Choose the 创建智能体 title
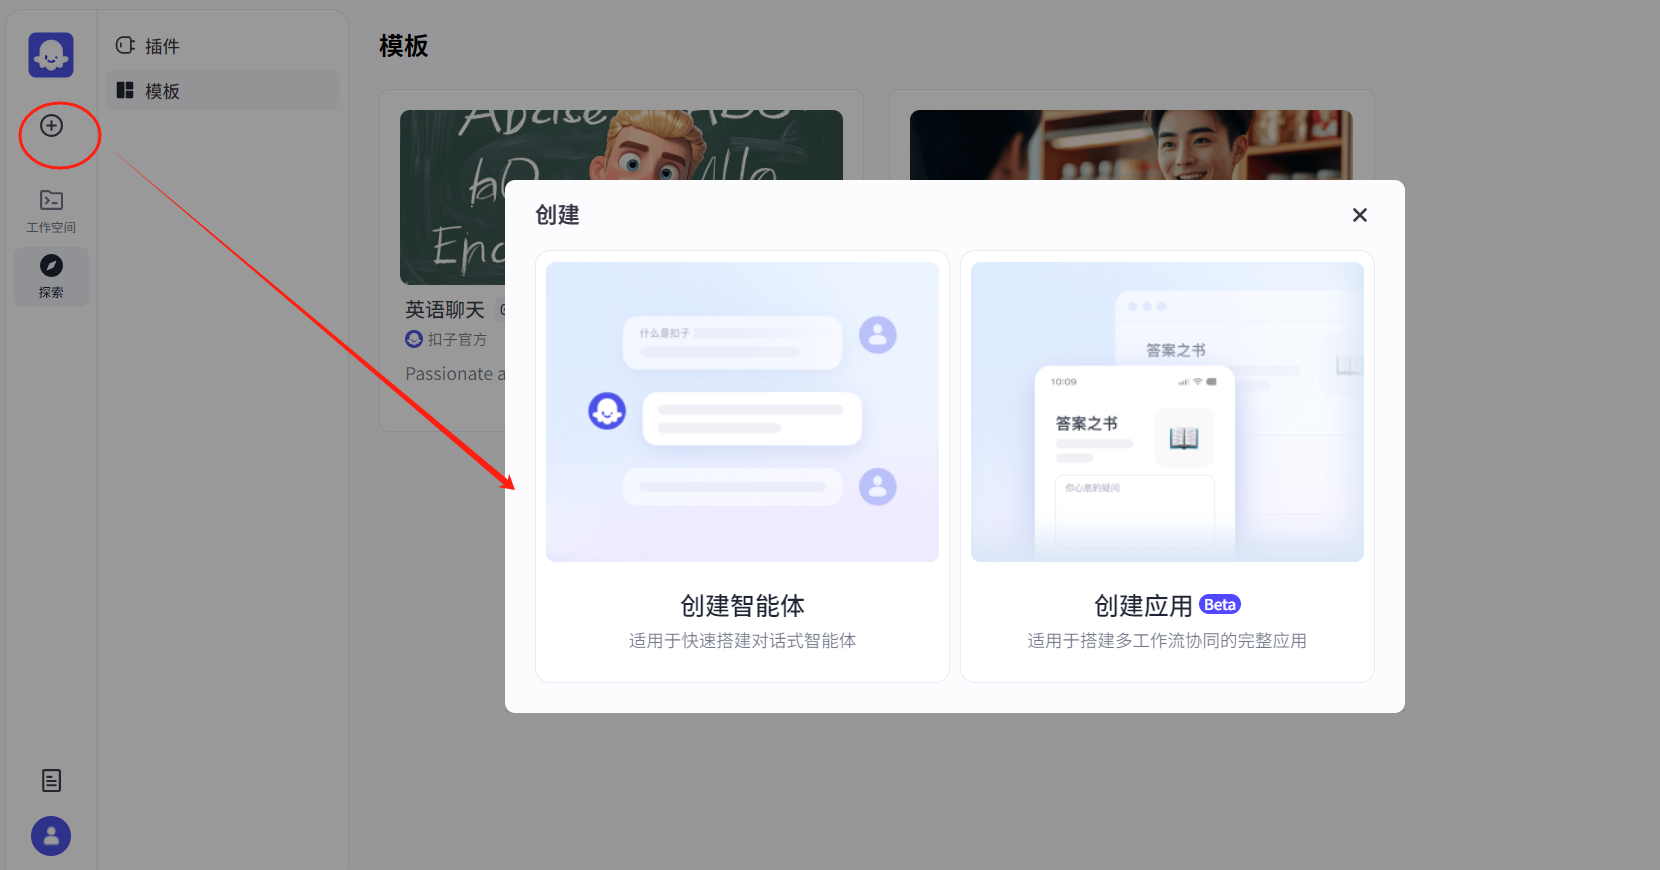This screenshot has height=870, width=1660. point(742,606)
